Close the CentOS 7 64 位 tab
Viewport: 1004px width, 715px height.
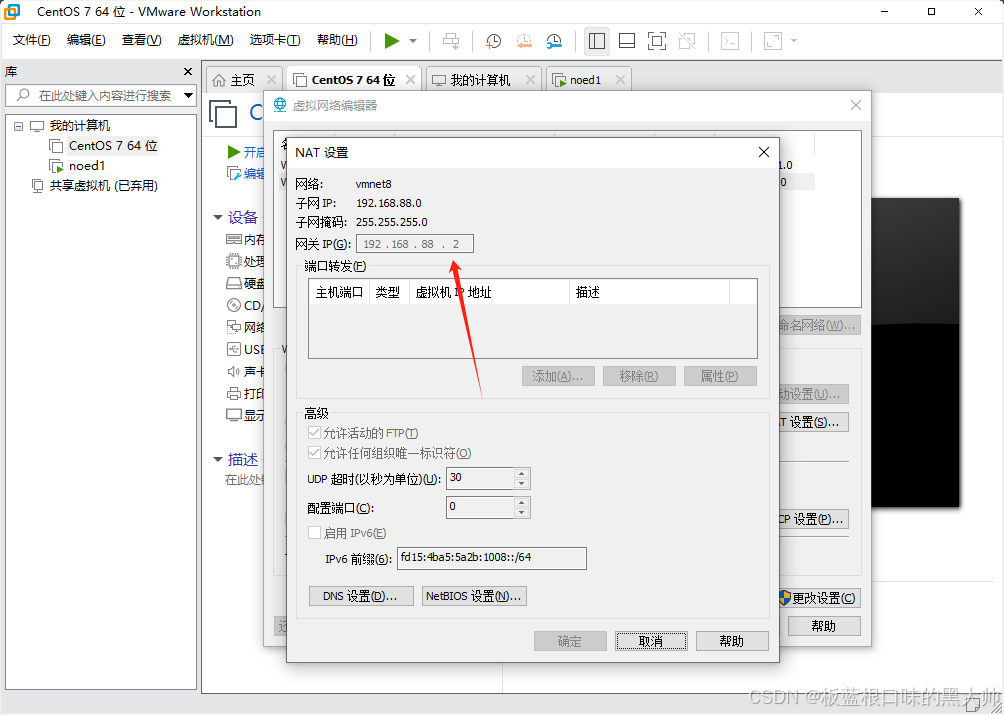(410, 80)
